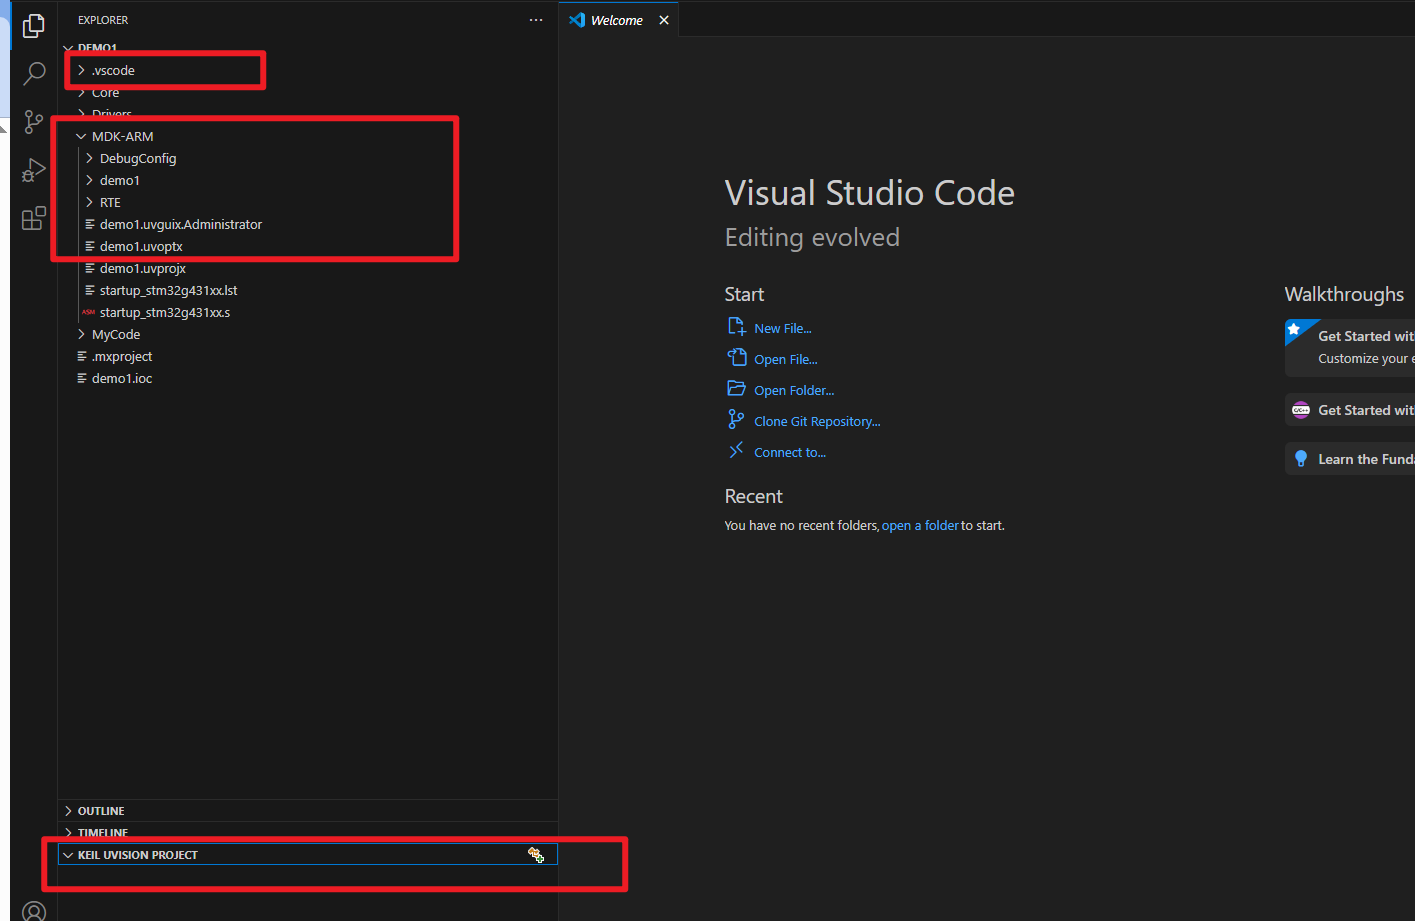
Task: Open the Run and Debug panel
Action: 33,169
